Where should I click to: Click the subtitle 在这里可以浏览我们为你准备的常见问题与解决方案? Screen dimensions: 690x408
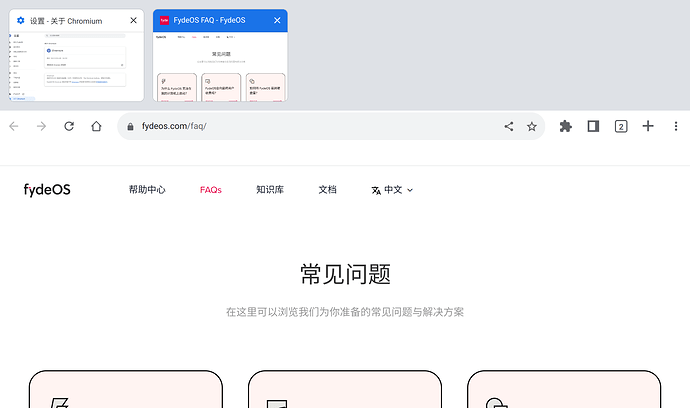[x=345, y=312]
